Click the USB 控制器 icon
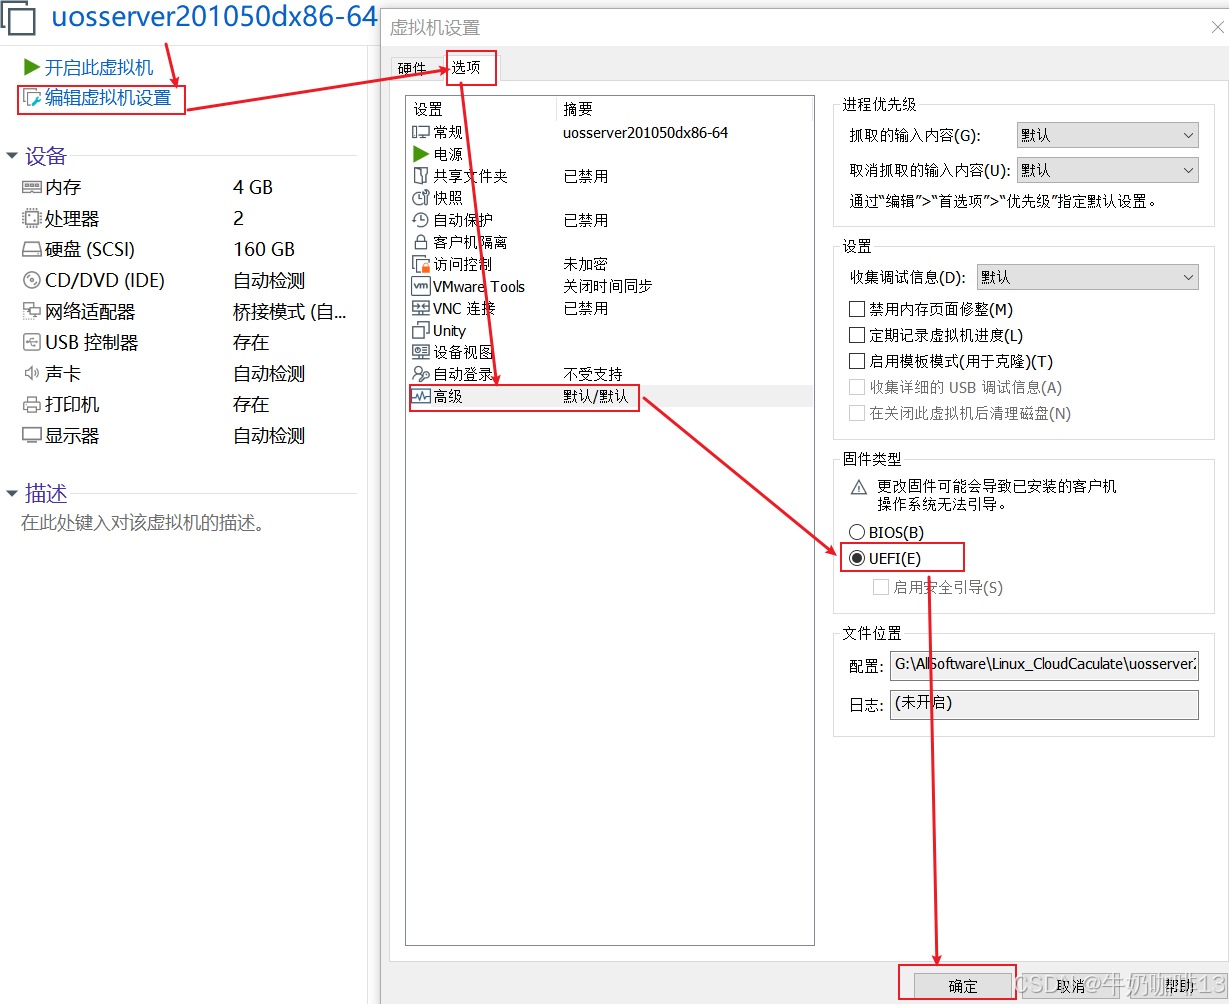This screenshot has width=1229, height=1004. [31, 343]
